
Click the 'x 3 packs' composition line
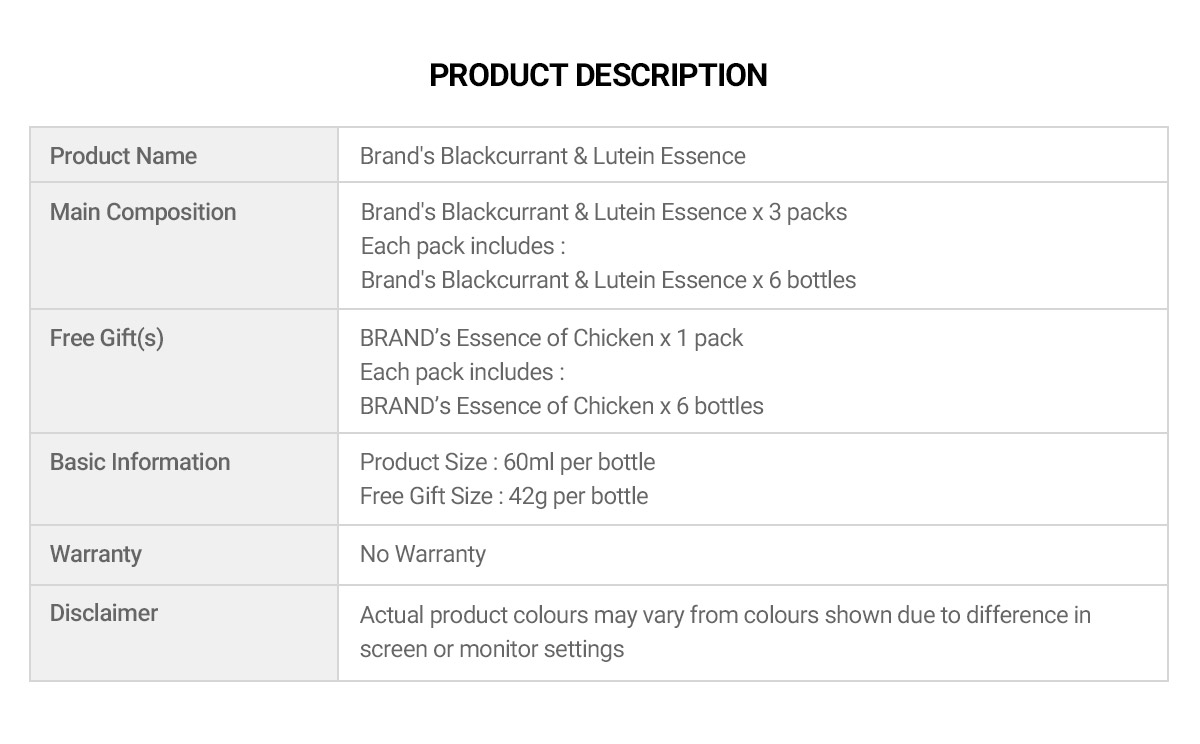(x=604, y=212)
